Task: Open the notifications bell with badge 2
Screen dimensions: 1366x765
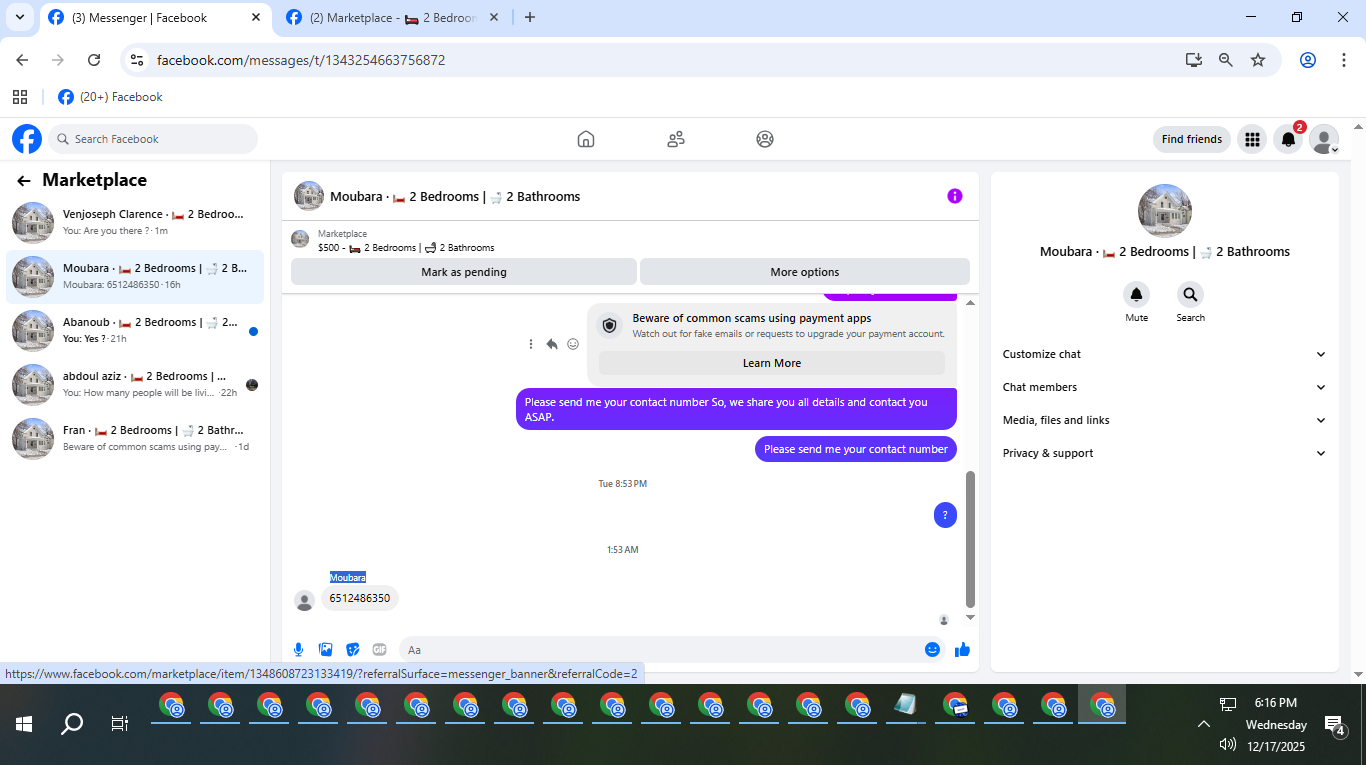Action: (1288, 139)
